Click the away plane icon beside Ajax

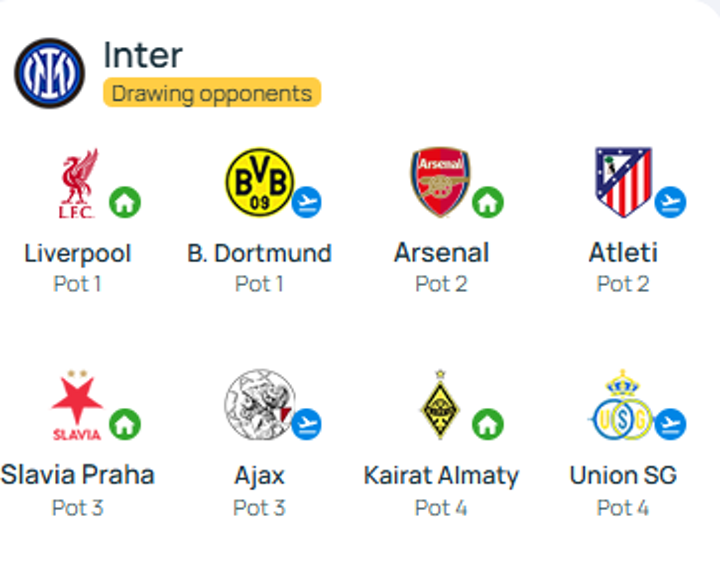pos(307,424)
